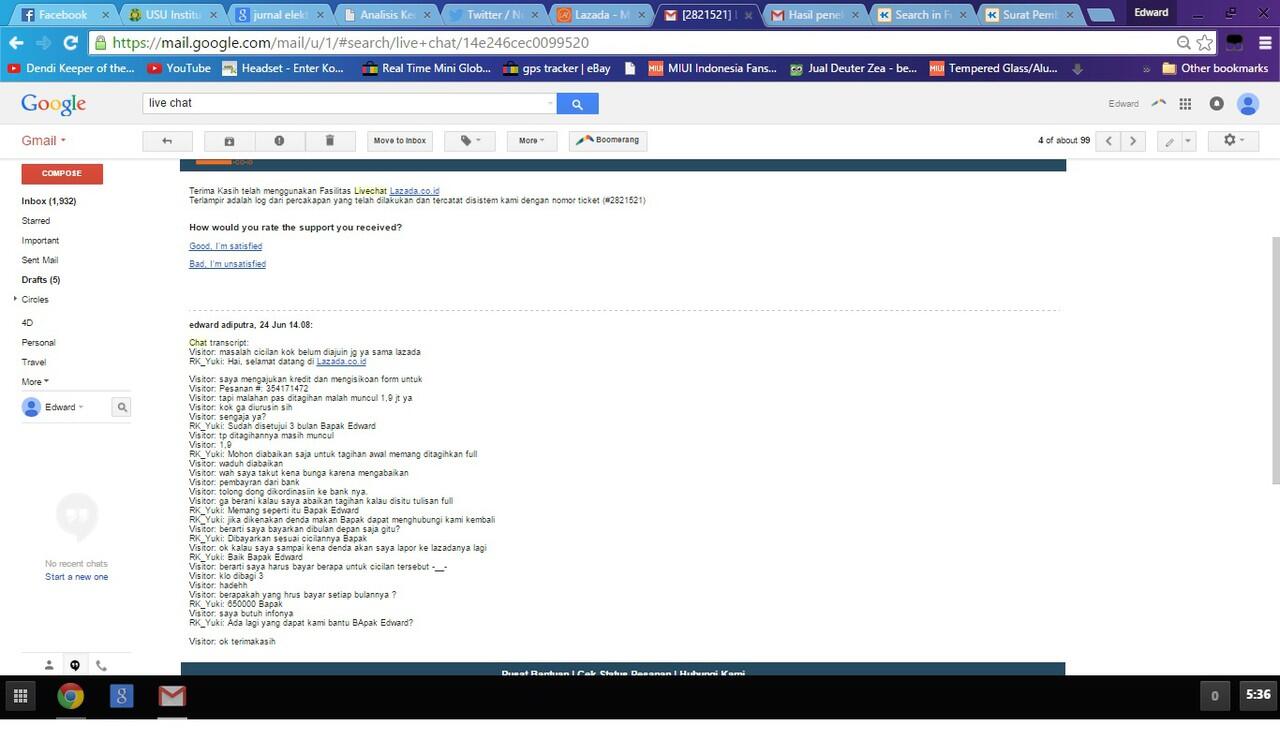Go back to search results arrow

[167, 141]
